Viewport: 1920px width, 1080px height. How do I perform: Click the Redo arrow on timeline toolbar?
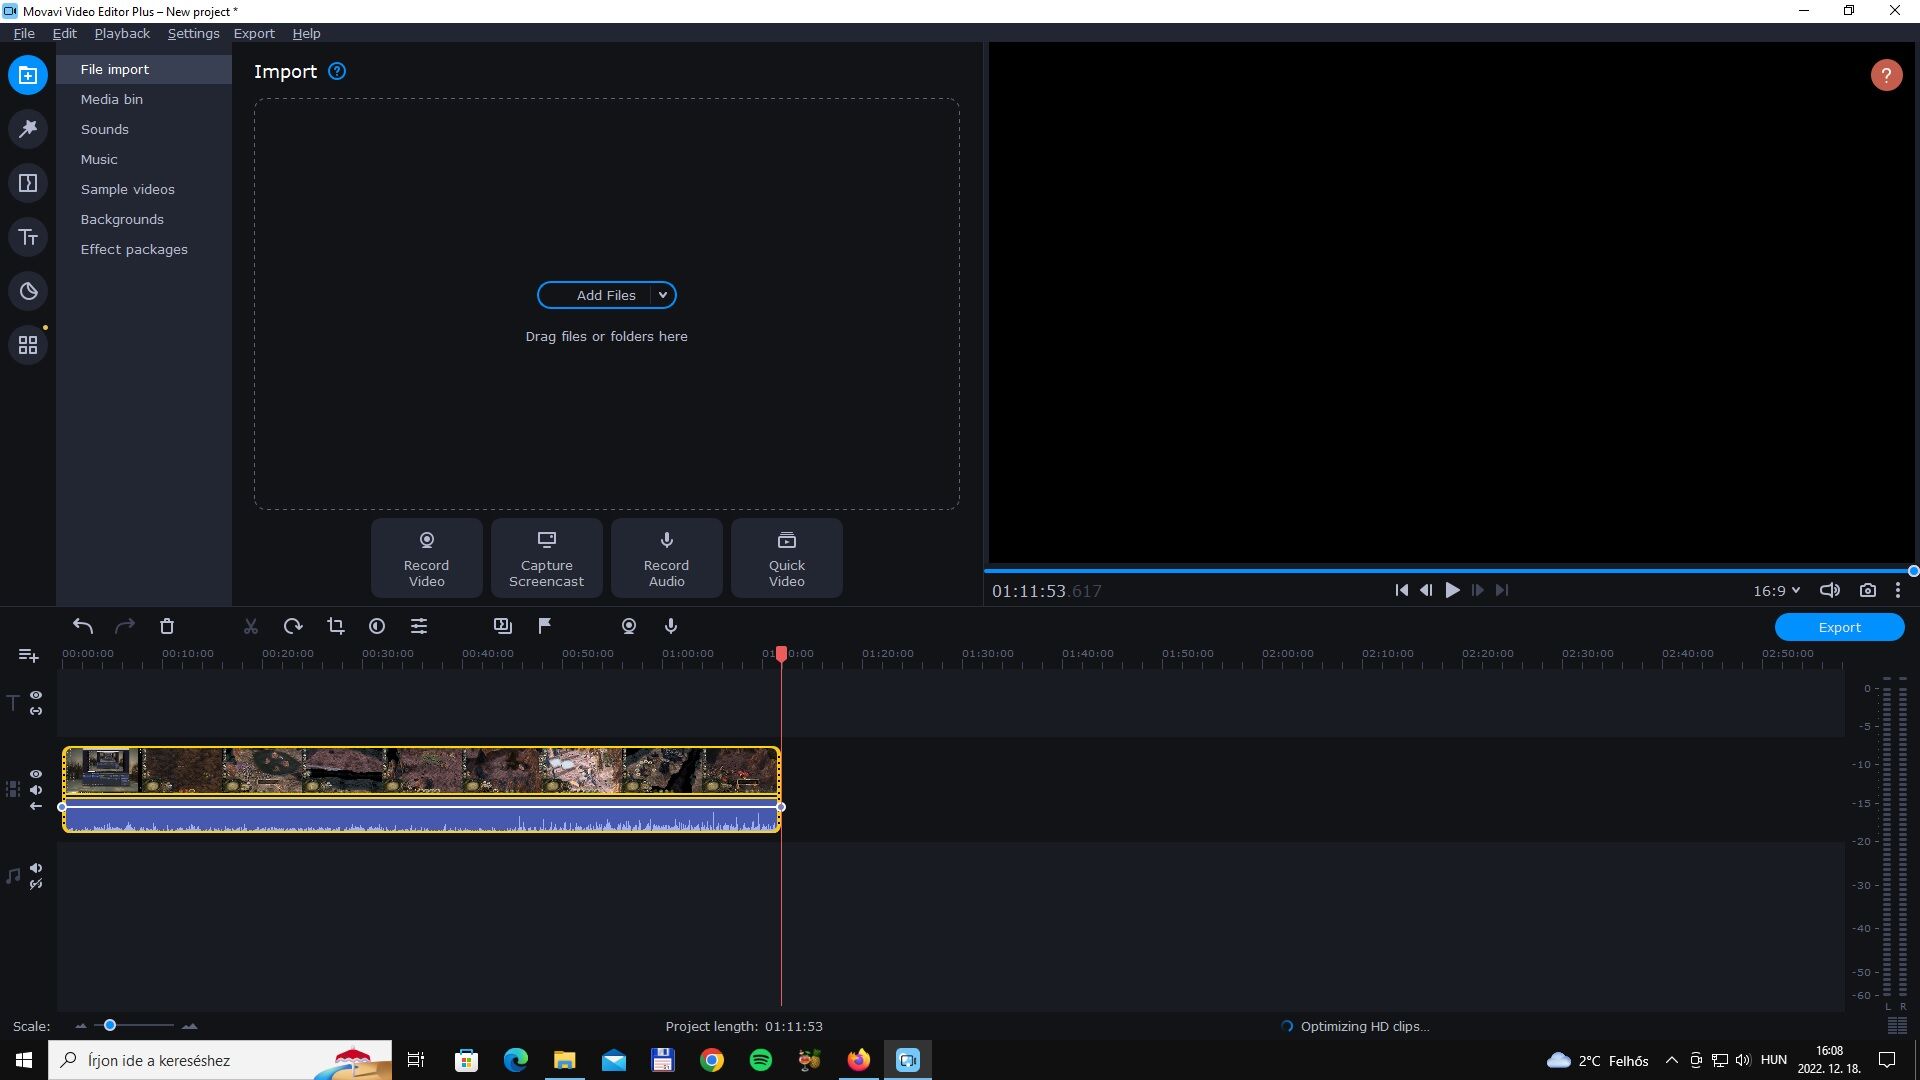point(125,626)
